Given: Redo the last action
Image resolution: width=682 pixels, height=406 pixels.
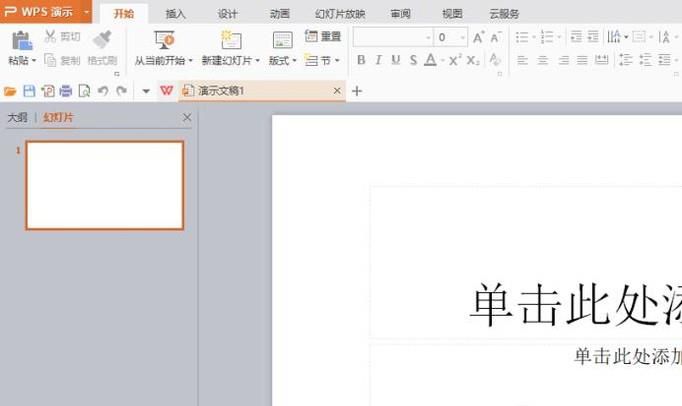Looking at the screenshot, I should pyautogui.click(x=122, y=91).
